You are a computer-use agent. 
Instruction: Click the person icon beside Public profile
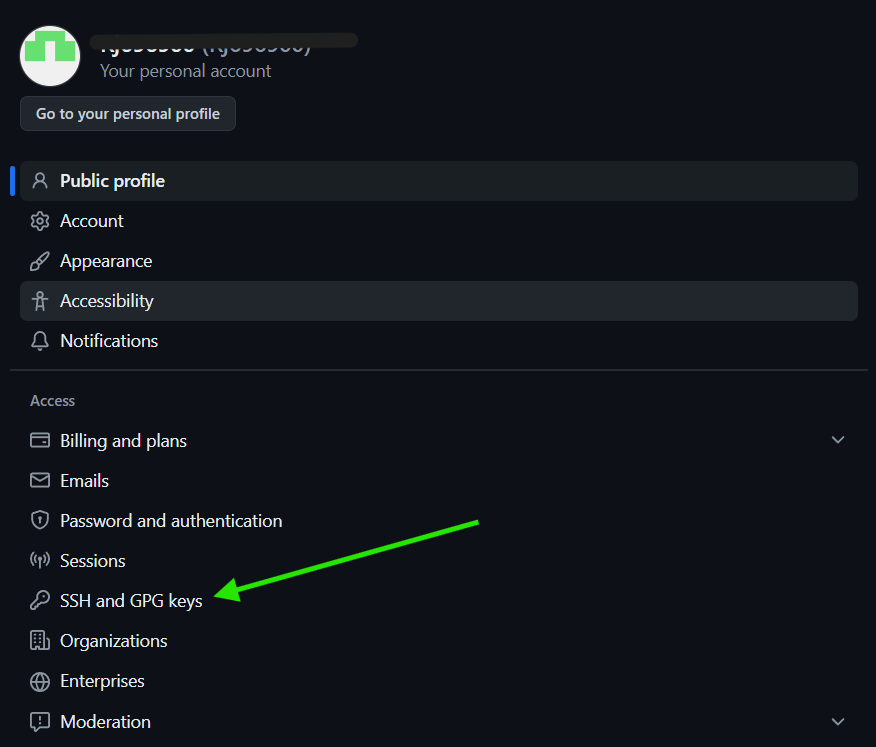[x=40, y=181]
